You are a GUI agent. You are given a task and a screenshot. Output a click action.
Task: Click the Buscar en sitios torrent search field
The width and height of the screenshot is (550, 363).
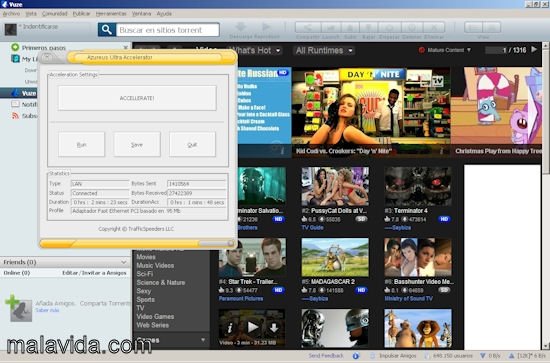tap(168, 30)
